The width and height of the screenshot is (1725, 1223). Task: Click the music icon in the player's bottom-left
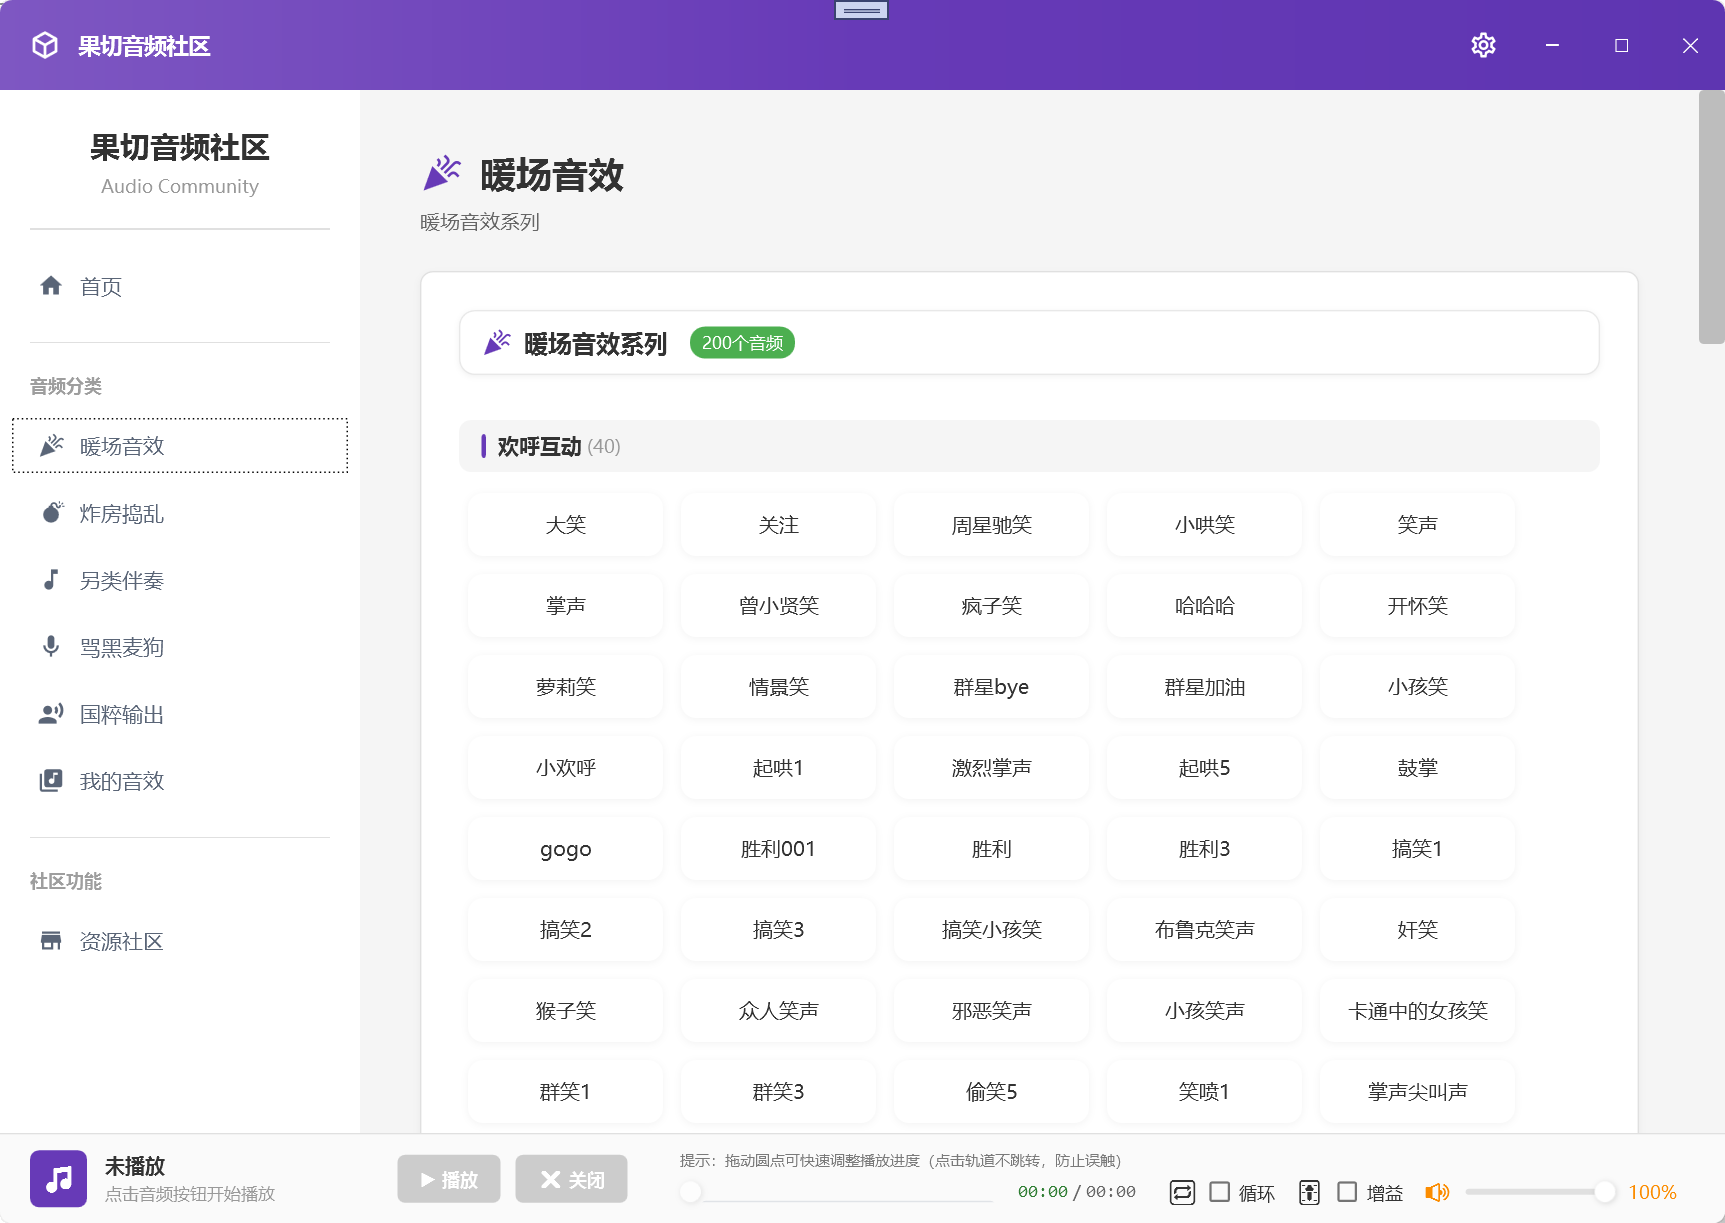[57, 1179]
